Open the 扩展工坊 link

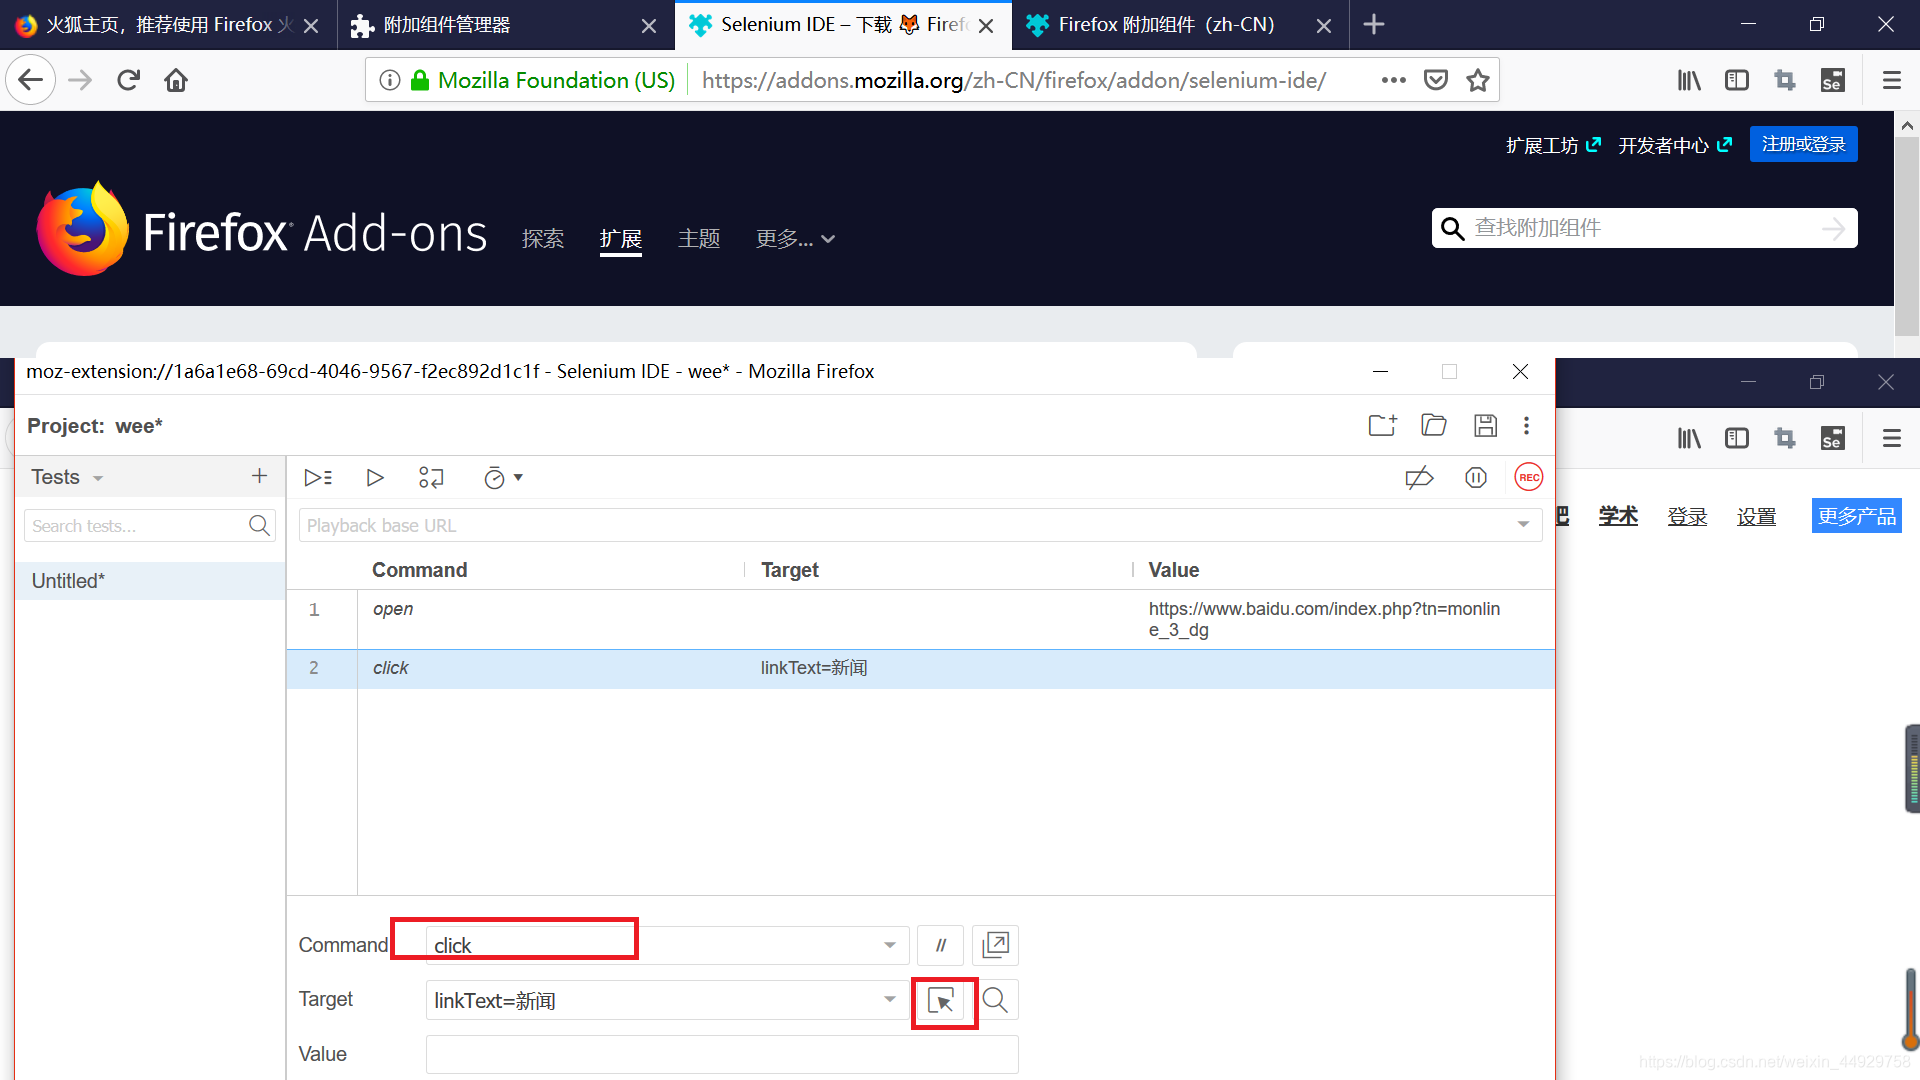click(1553, 145)
